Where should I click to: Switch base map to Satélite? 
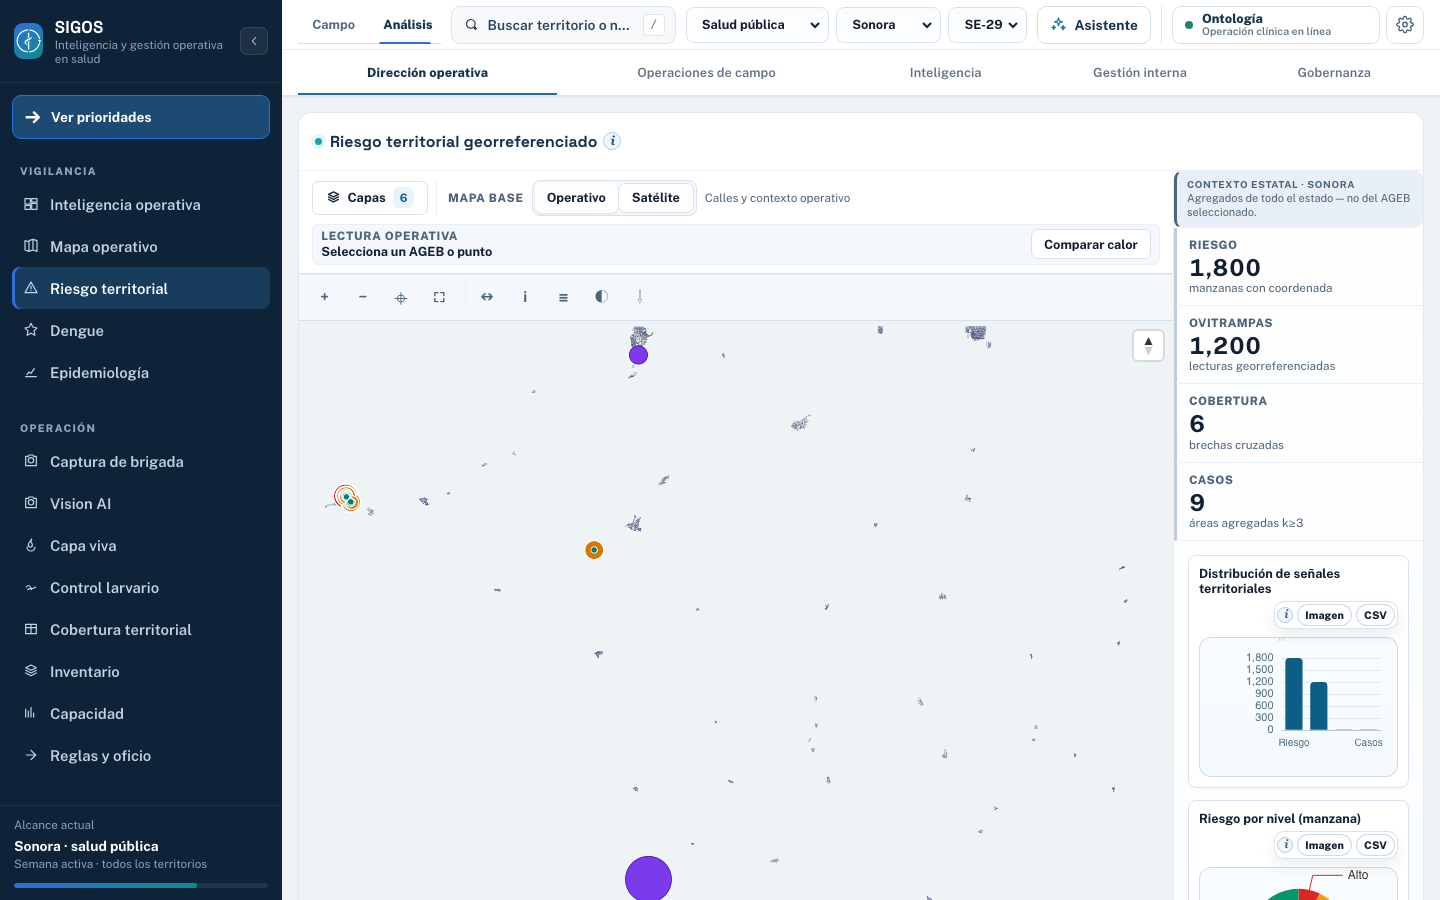coord(656,198)
